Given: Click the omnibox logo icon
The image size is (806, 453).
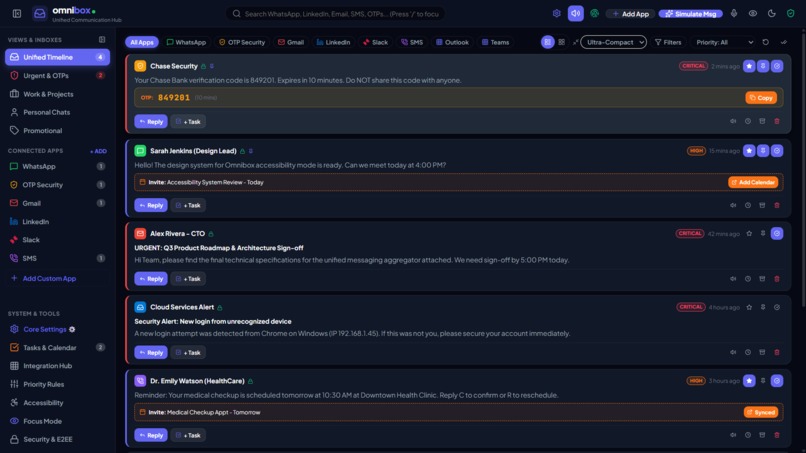Looking at the screenshot, I should point(40,13).
